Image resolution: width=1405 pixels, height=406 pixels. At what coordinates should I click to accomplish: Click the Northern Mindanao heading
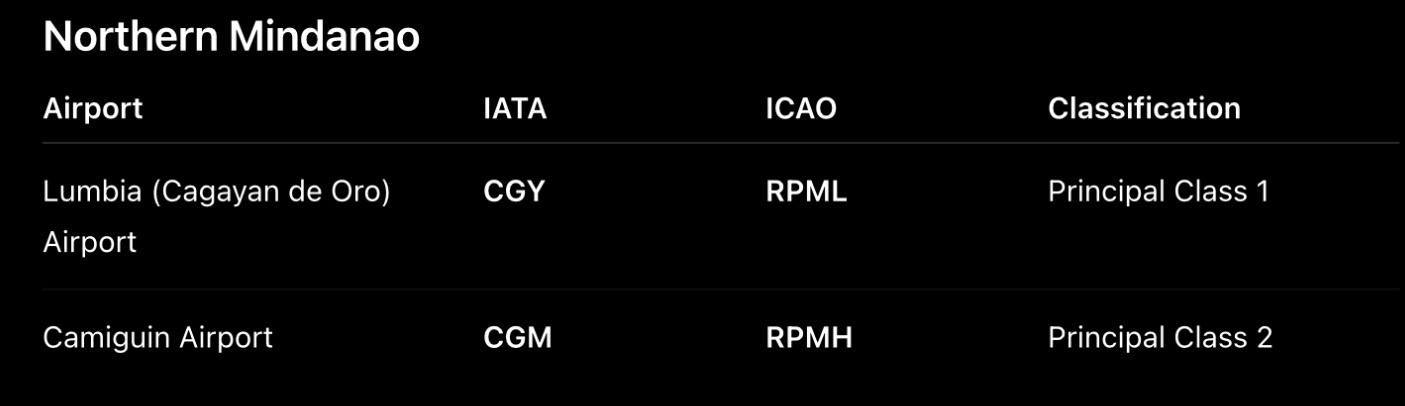[231, 38]
